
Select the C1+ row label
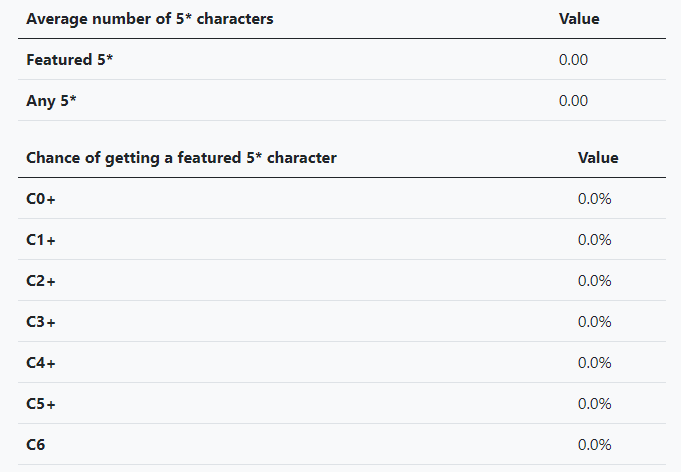[41, 240]
